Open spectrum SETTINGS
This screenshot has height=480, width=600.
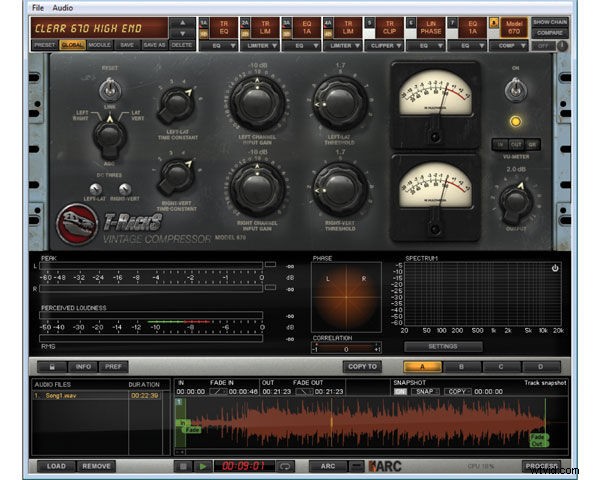(443, 346)
